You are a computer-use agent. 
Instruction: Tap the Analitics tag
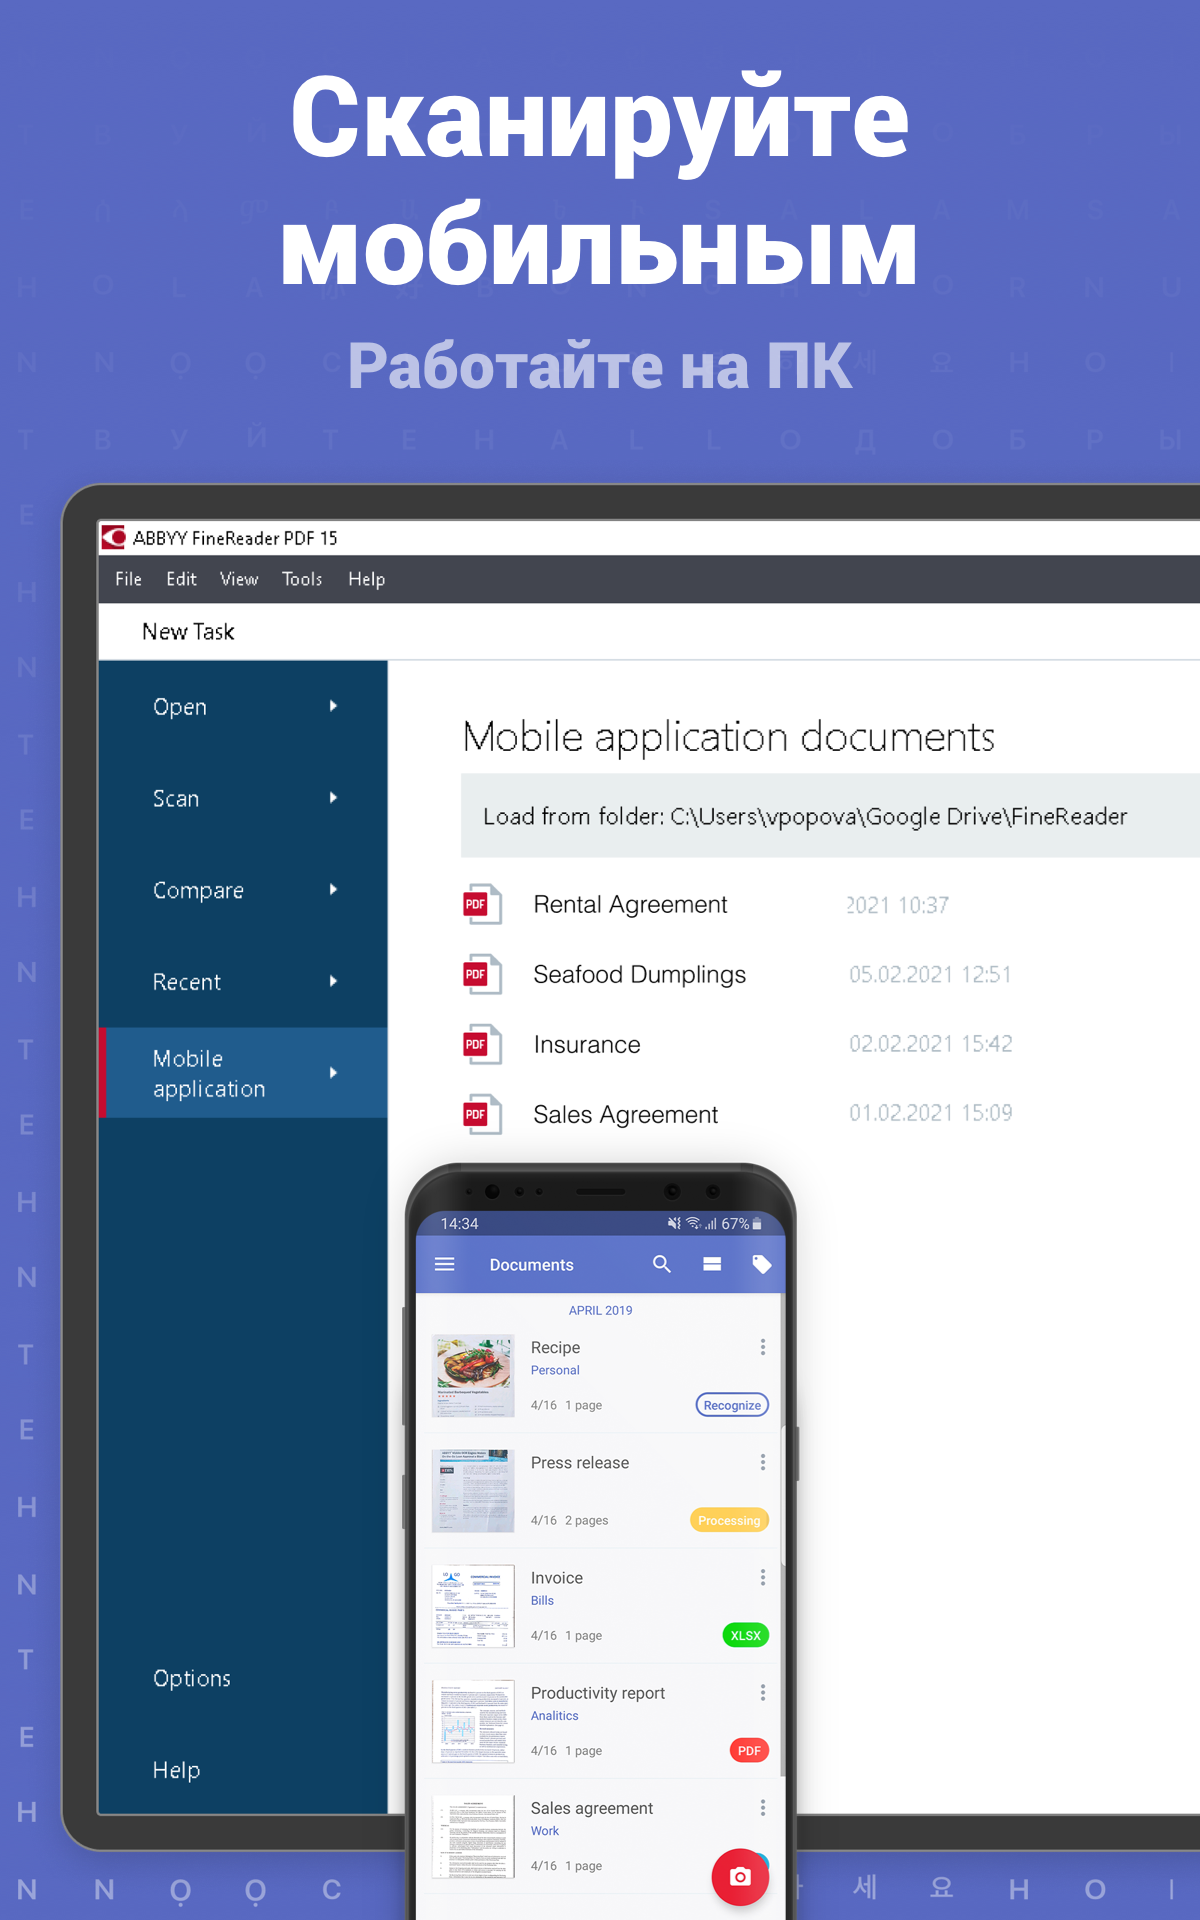coord(554,1715)
